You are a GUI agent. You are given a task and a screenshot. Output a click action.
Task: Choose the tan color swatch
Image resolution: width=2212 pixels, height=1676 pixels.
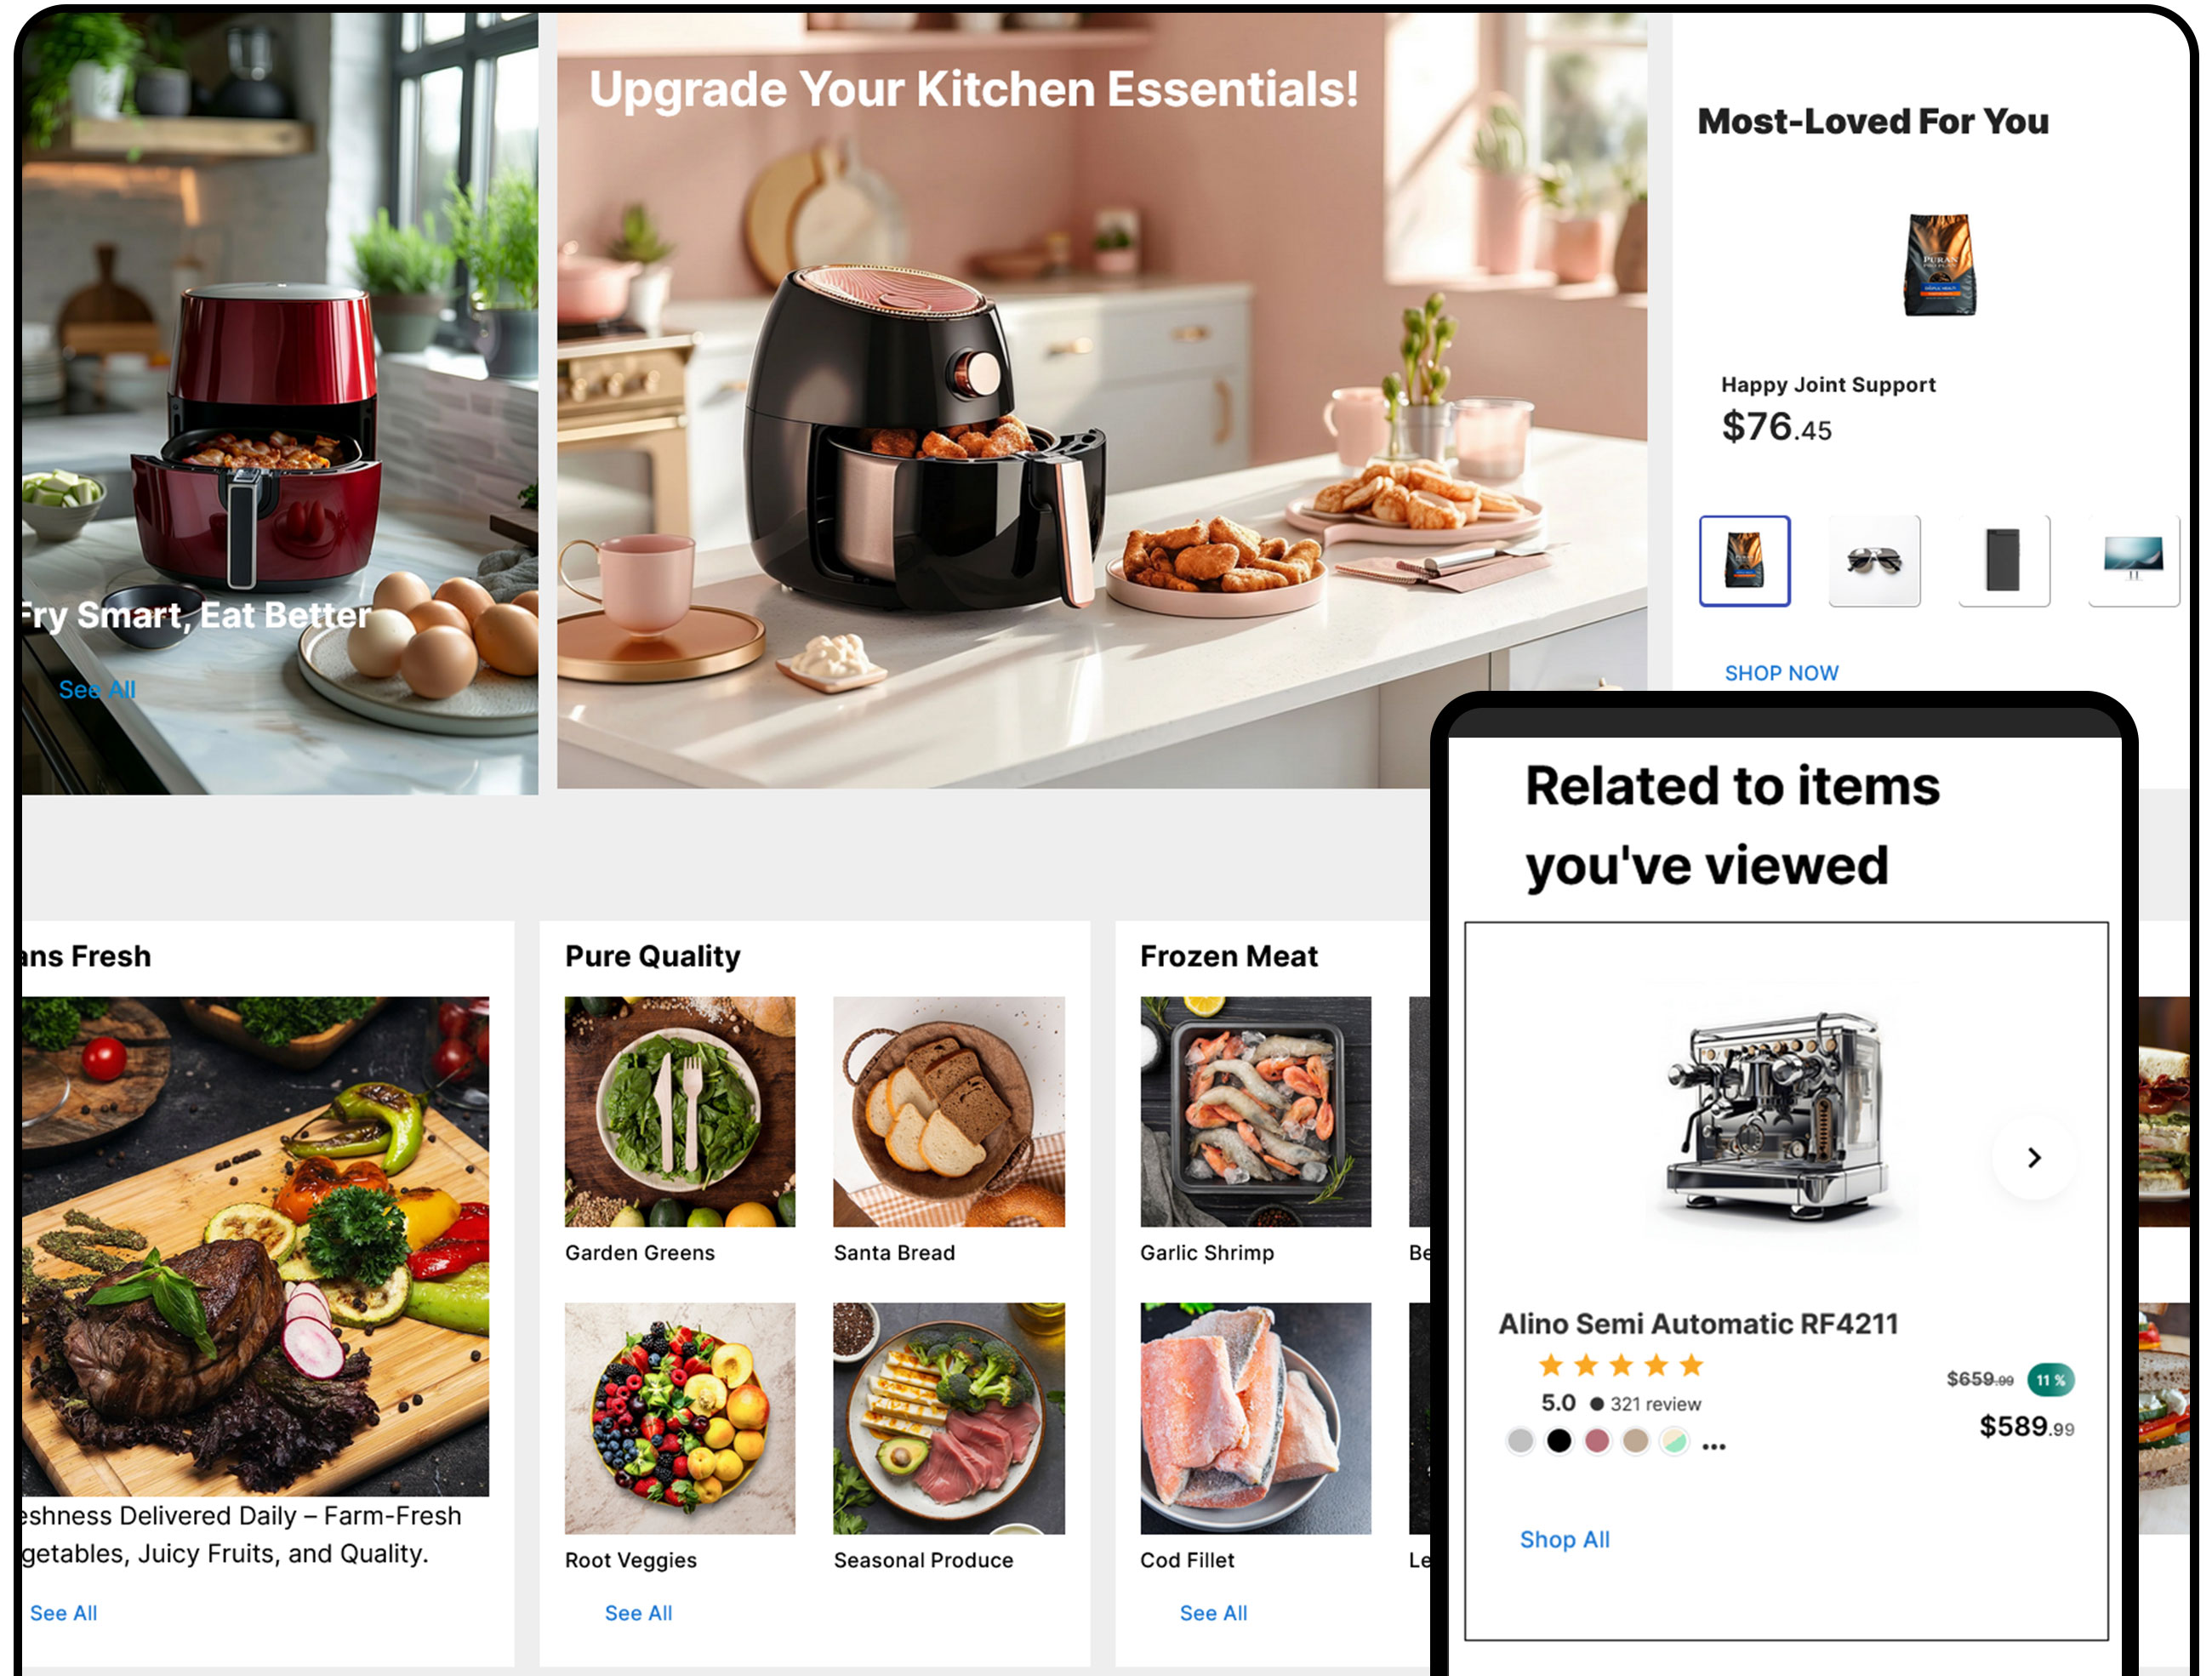(x=1635, y=1441)
